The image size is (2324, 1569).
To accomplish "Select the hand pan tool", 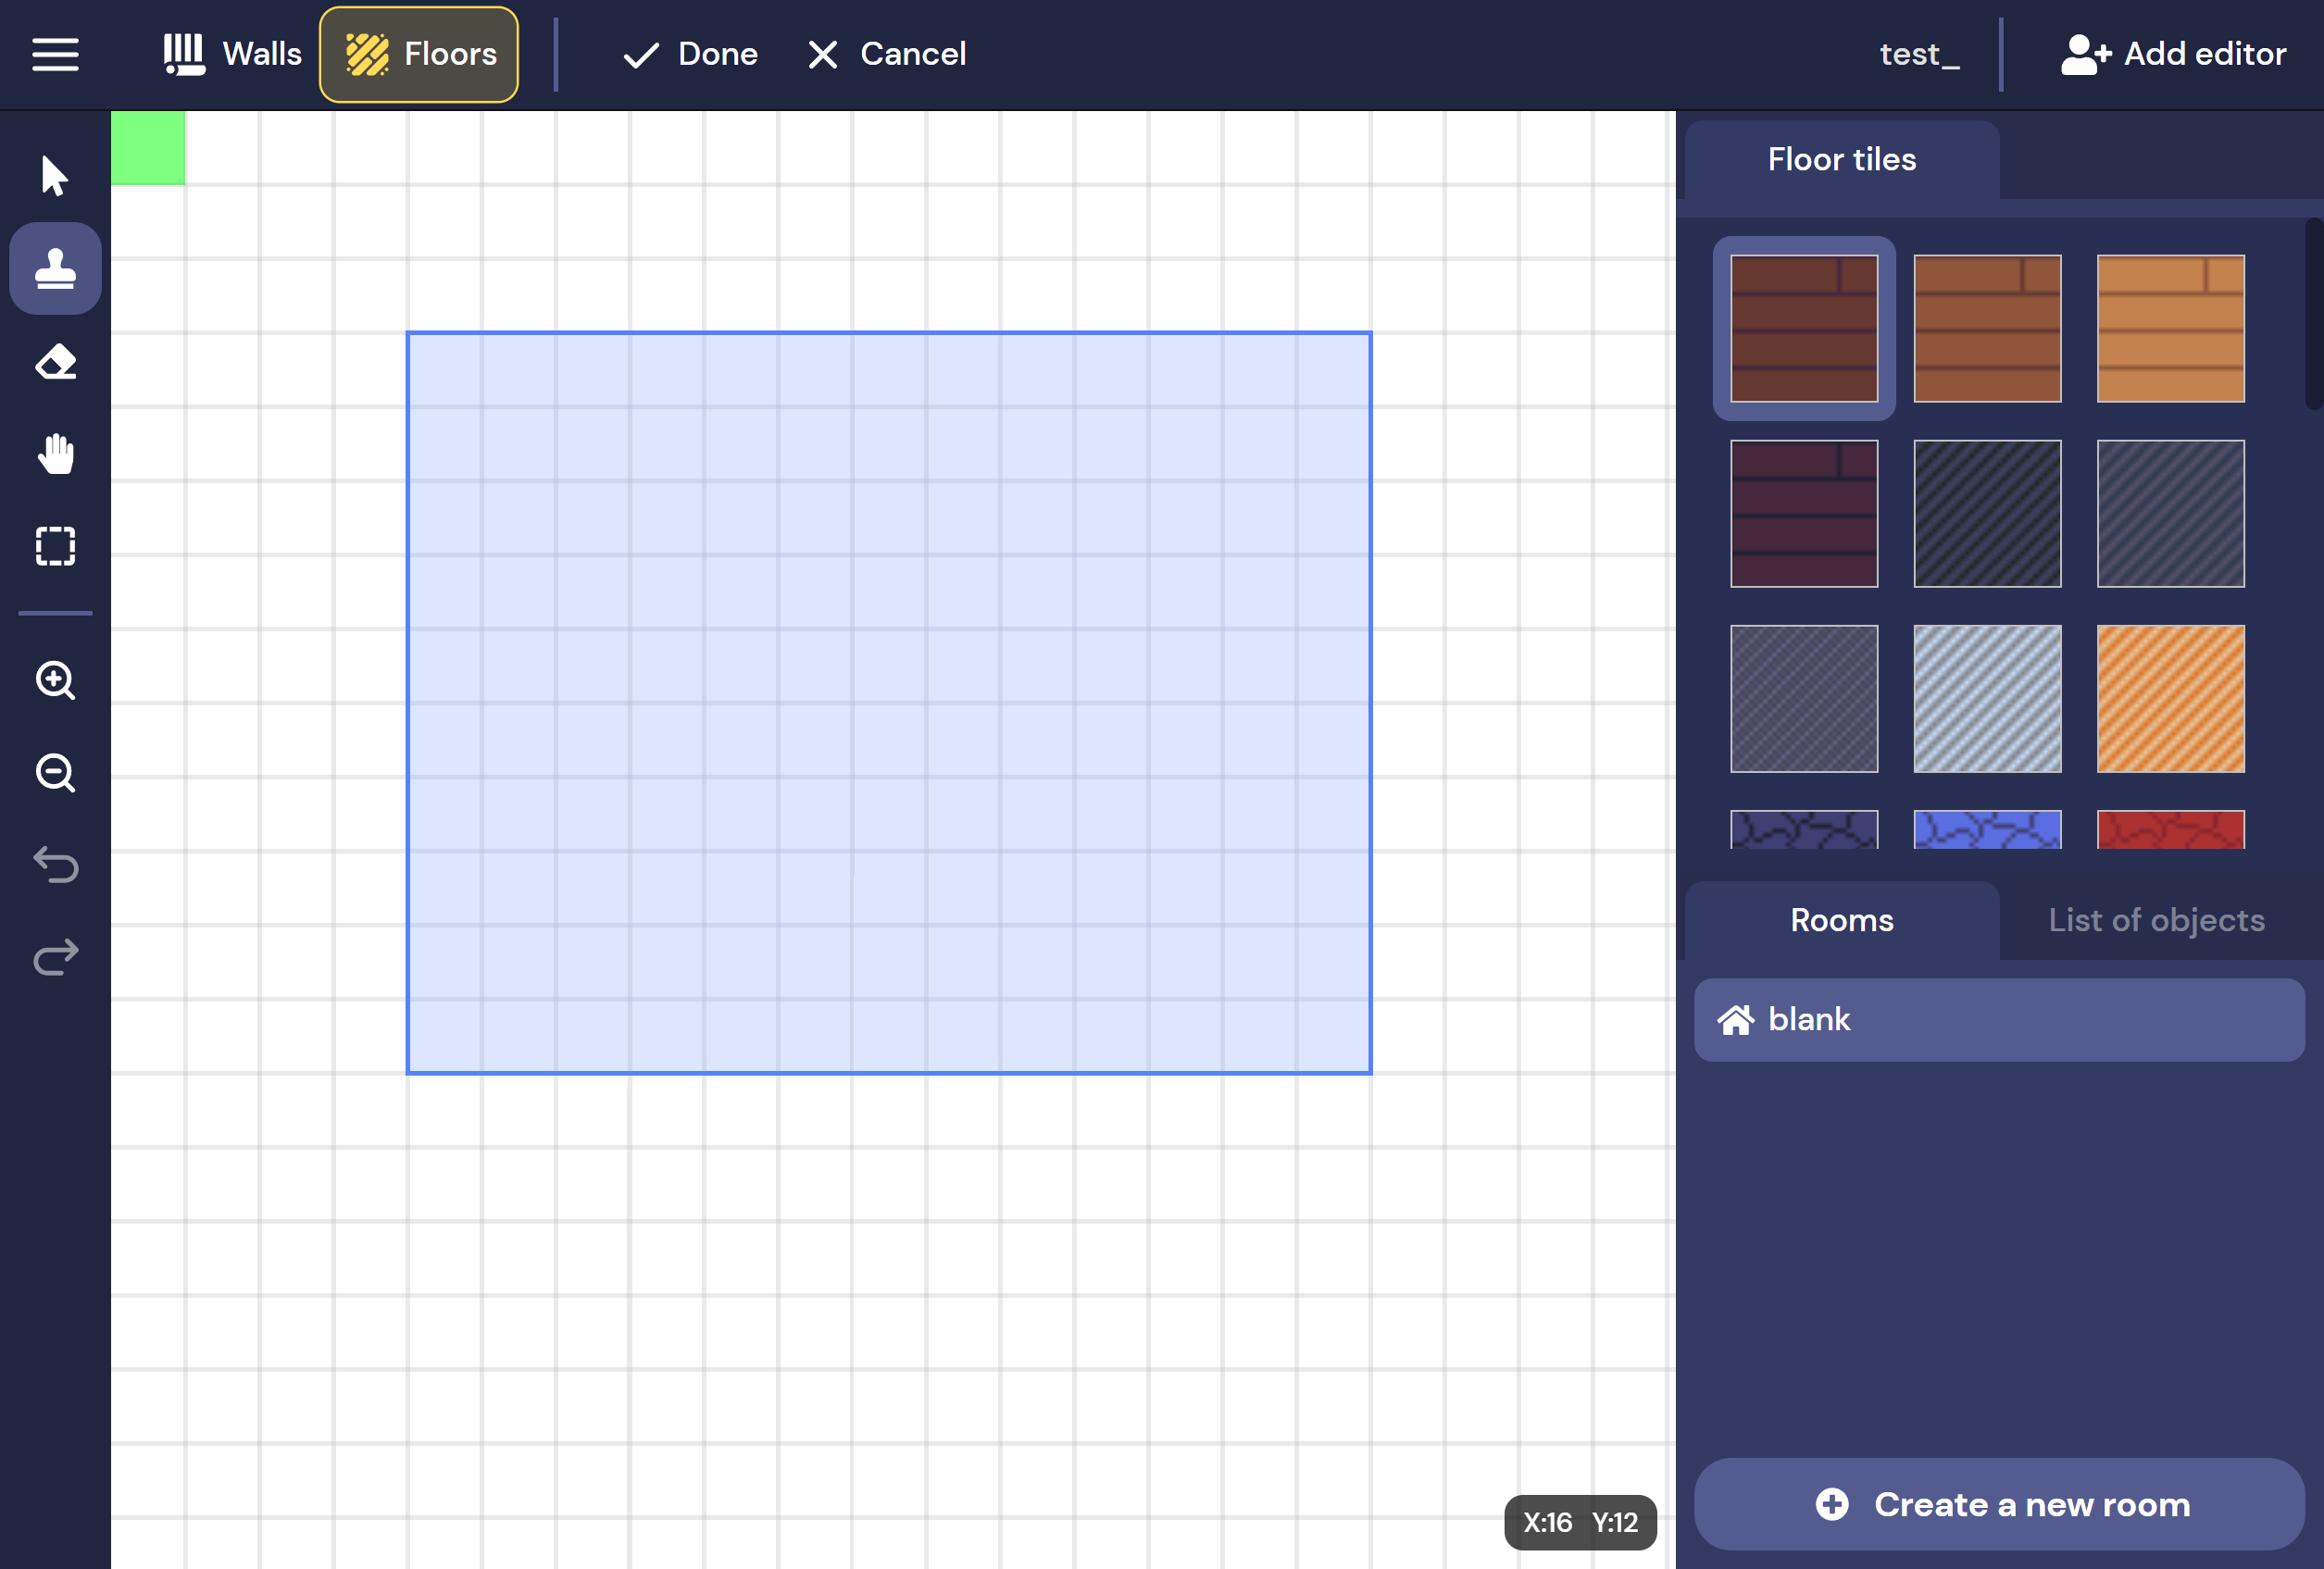I will point(55,454).
